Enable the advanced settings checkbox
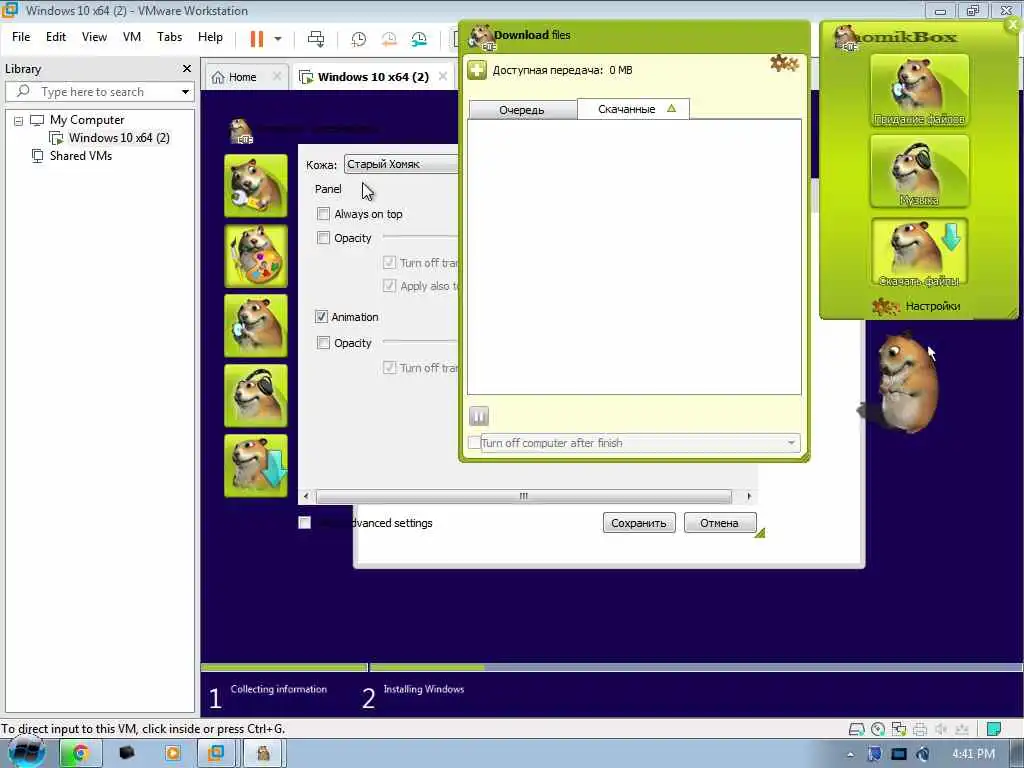 pyautogui.click(x=304, y=522)
